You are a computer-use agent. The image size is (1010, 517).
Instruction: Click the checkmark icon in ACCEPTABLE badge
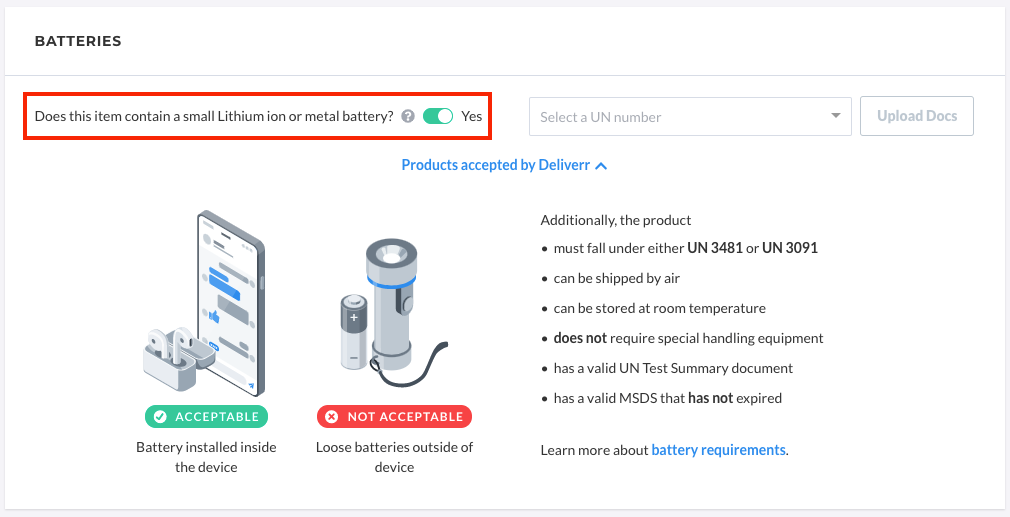pyautogui.click(x=160, y=417)
